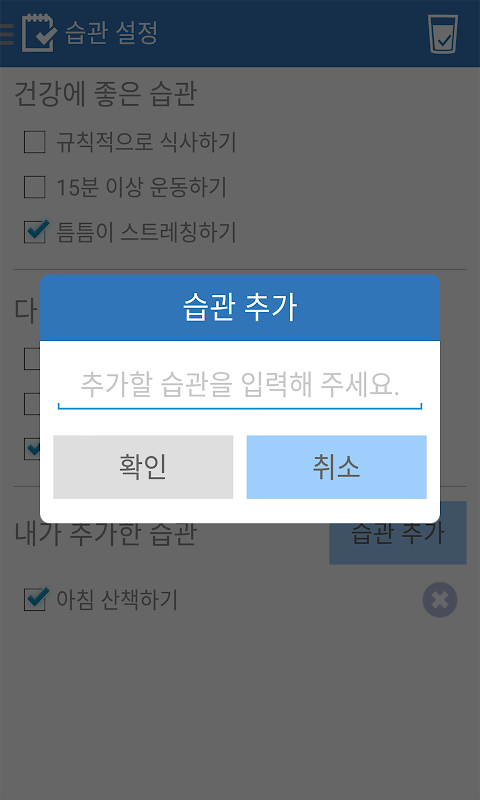Tap the water cup check icon

(443, 34)
